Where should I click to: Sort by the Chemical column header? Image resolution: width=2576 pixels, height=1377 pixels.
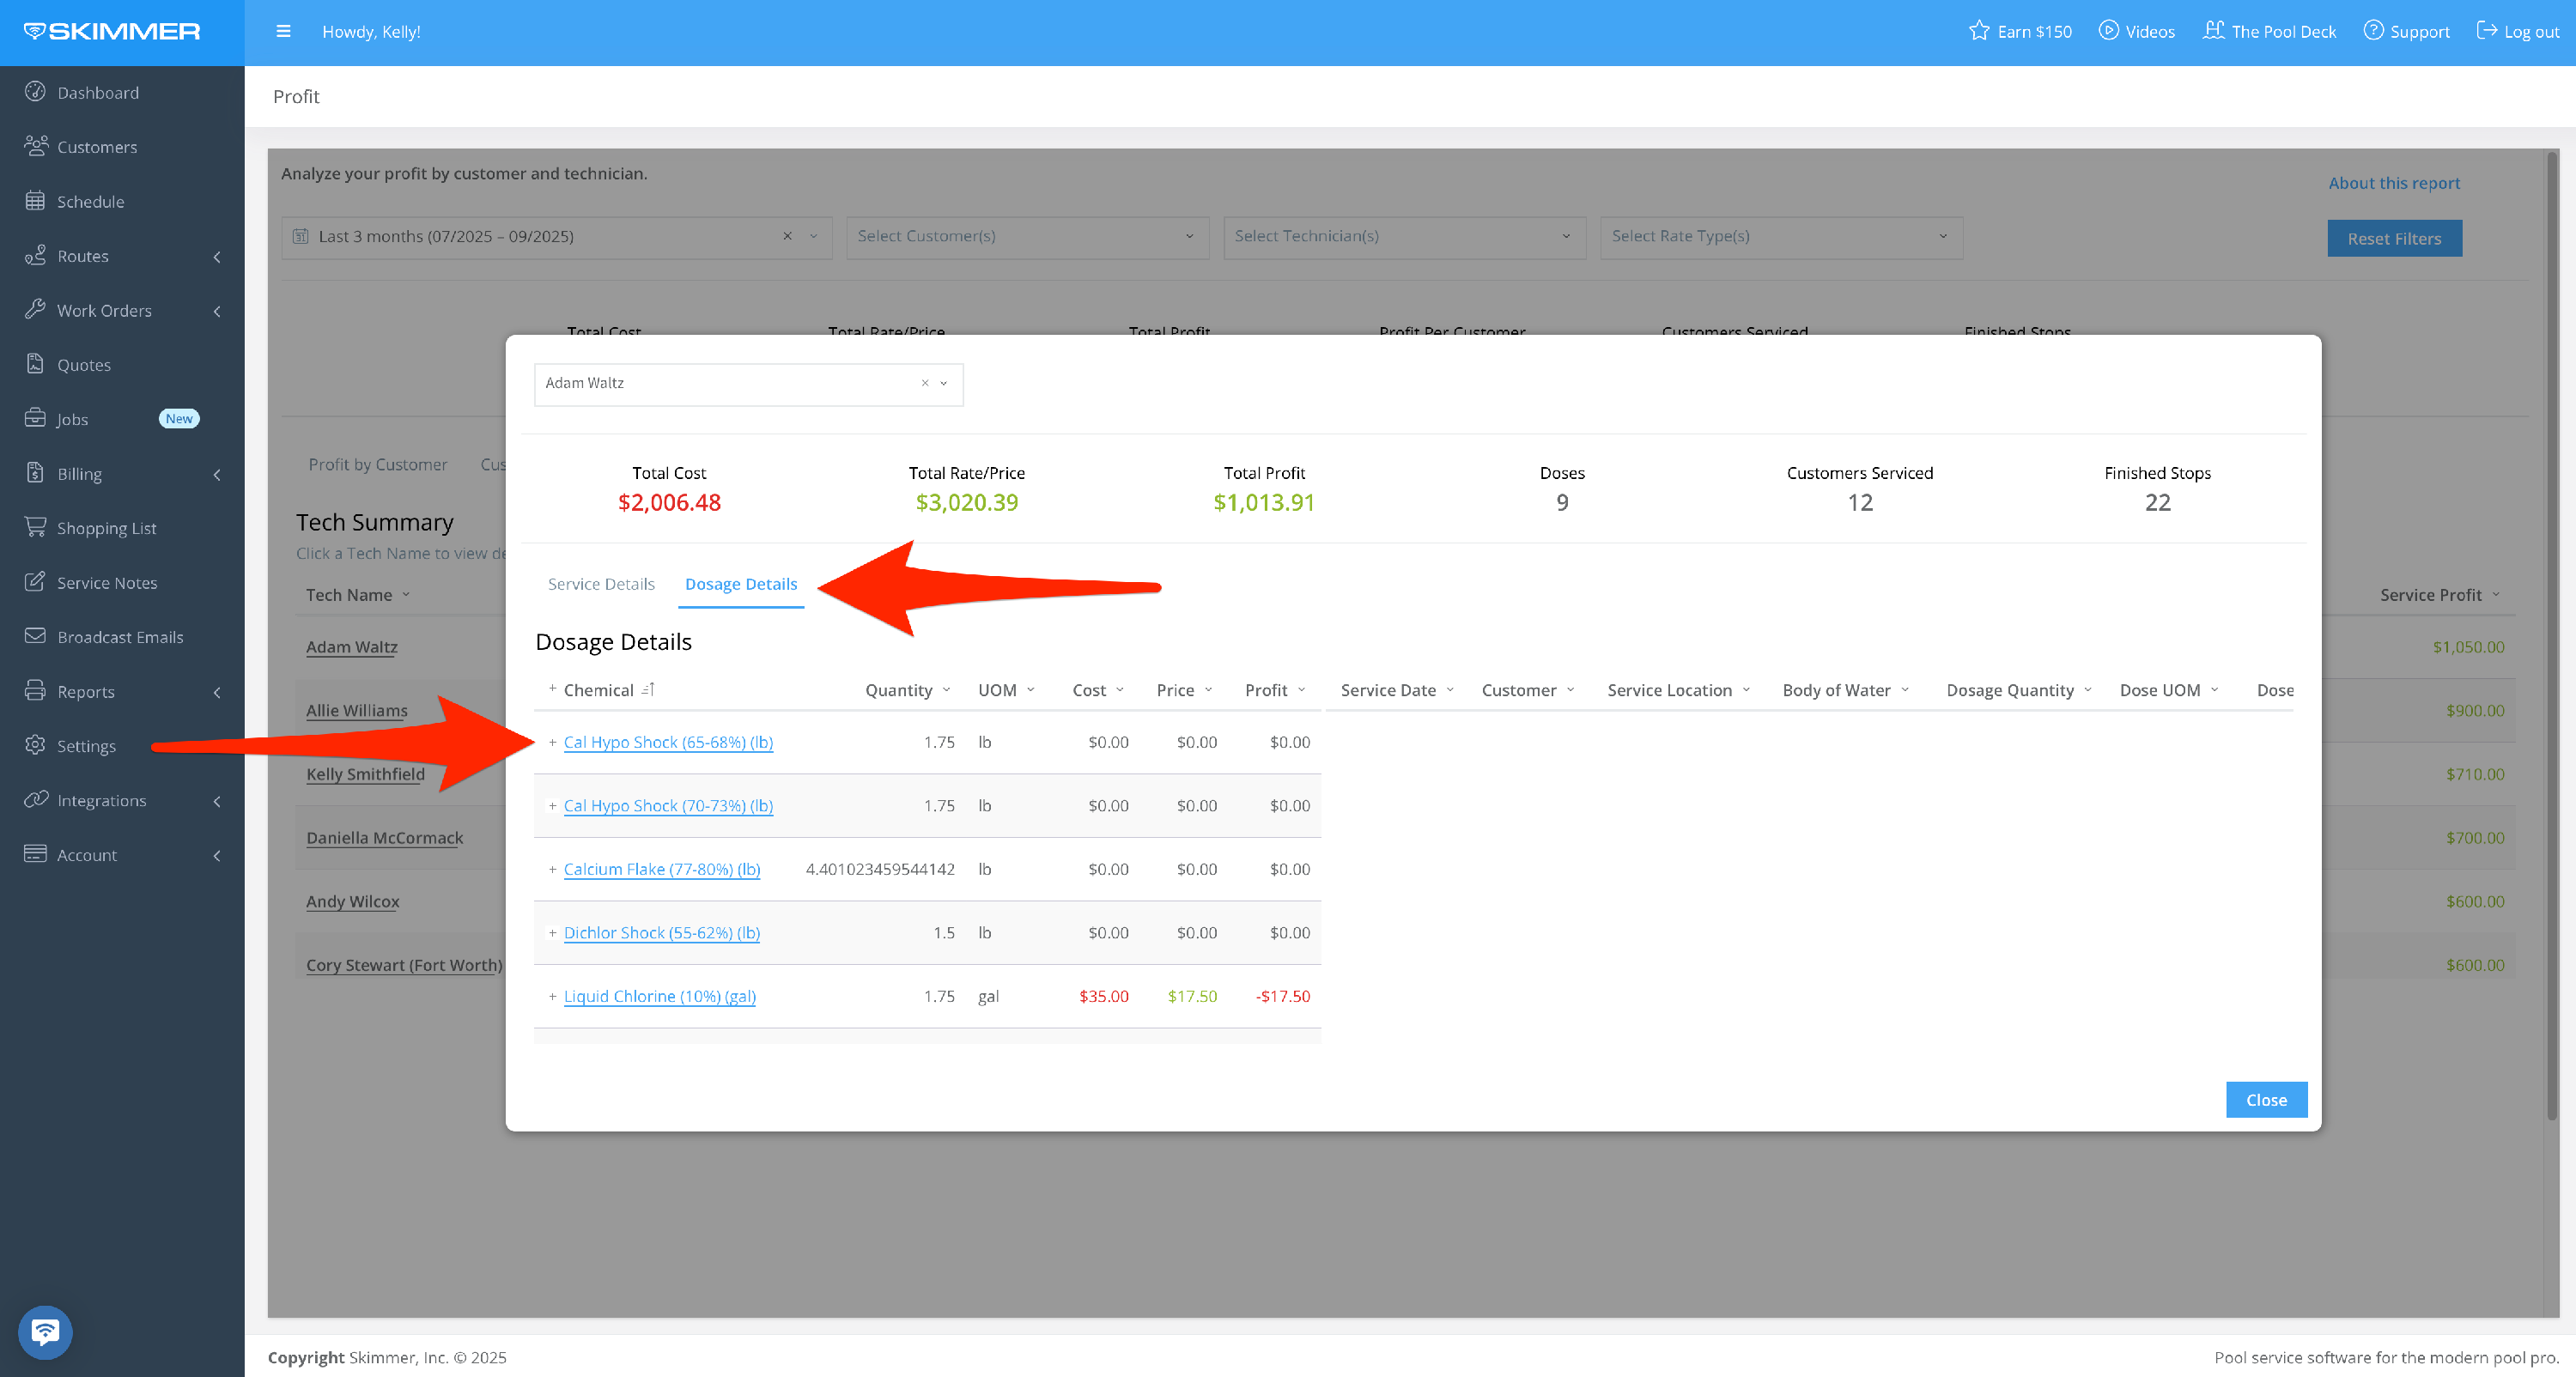coord(598,690)
